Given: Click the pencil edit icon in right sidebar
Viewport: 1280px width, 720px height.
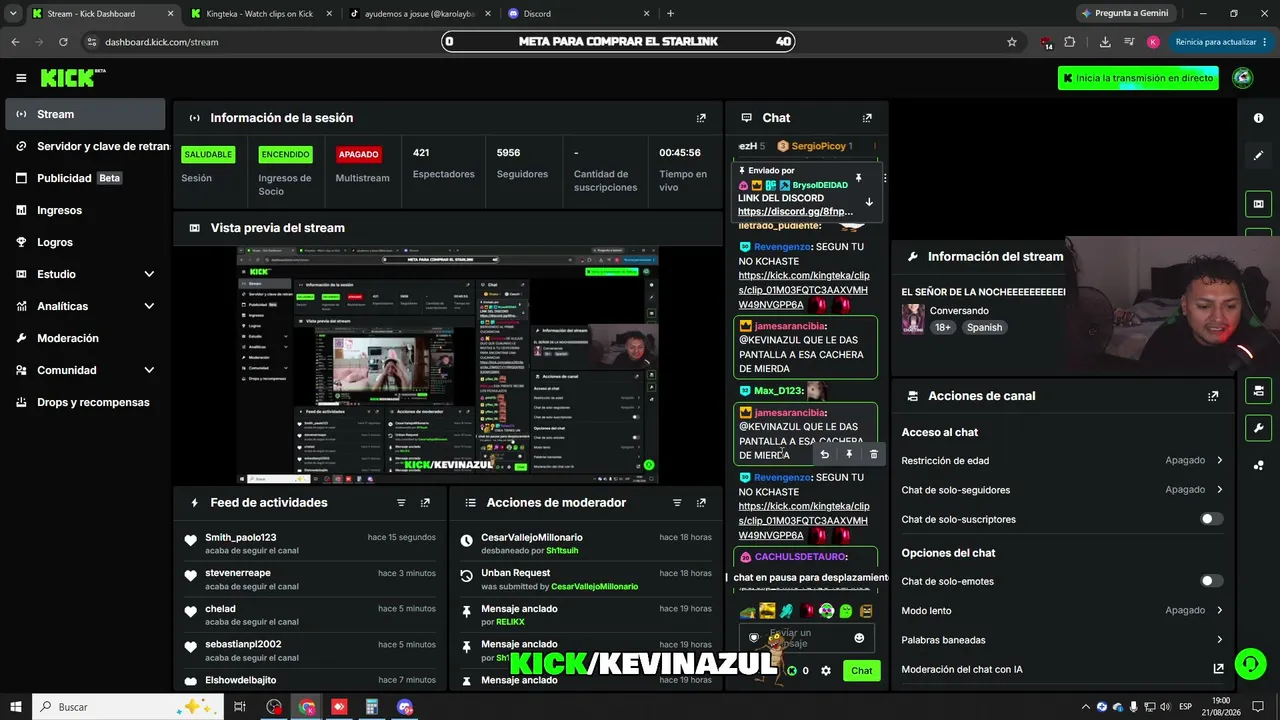Looking at the screenshot, I should [1258, 156].
